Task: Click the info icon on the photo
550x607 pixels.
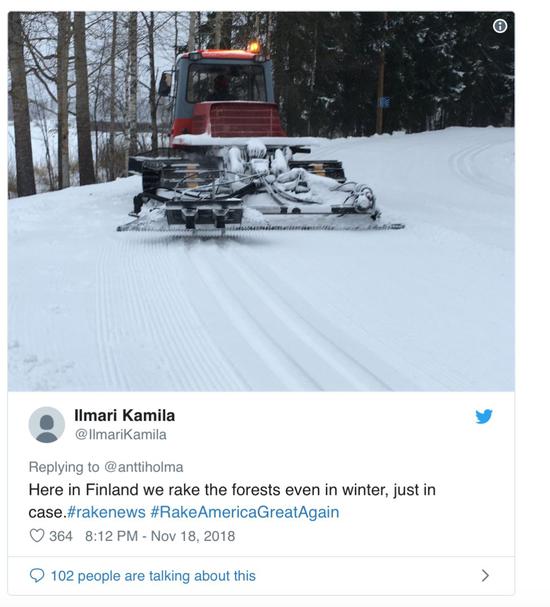Action: coord(500,26)
